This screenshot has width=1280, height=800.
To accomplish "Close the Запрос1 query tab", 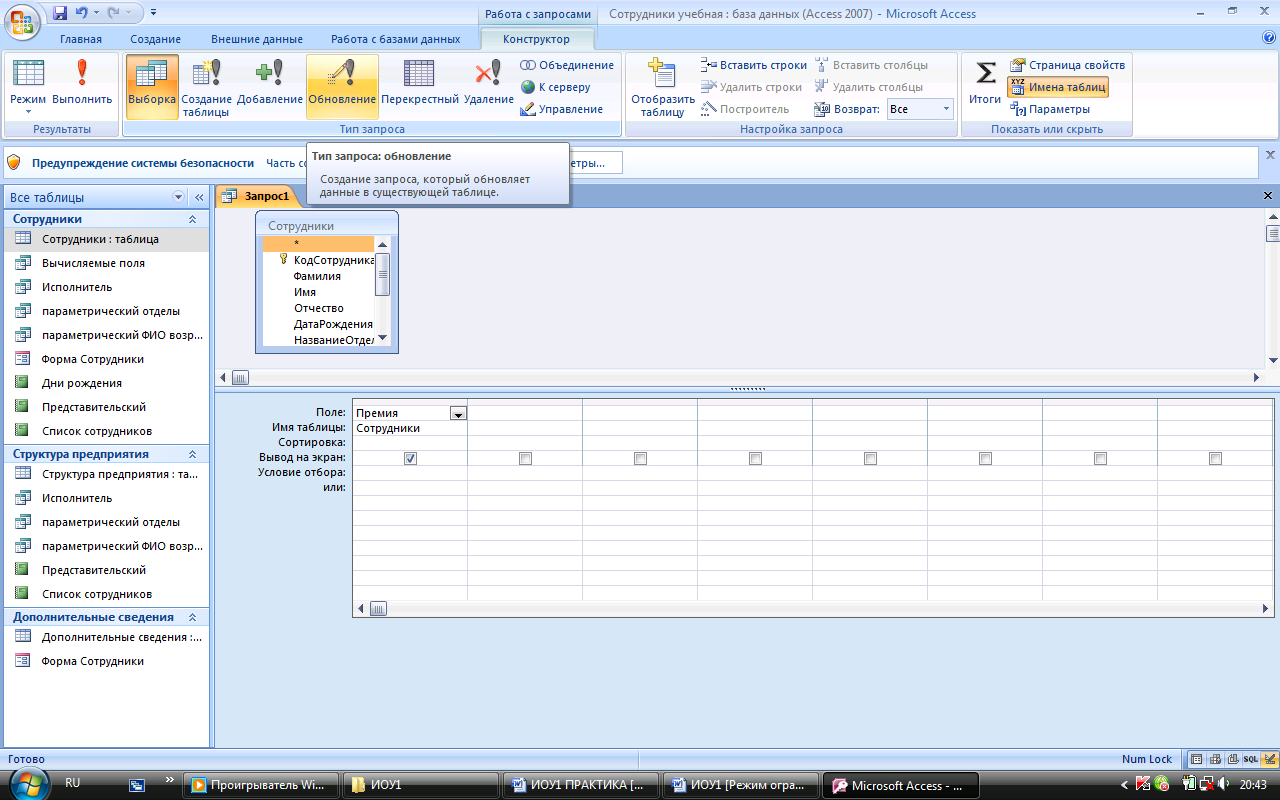I will 1268,196.
